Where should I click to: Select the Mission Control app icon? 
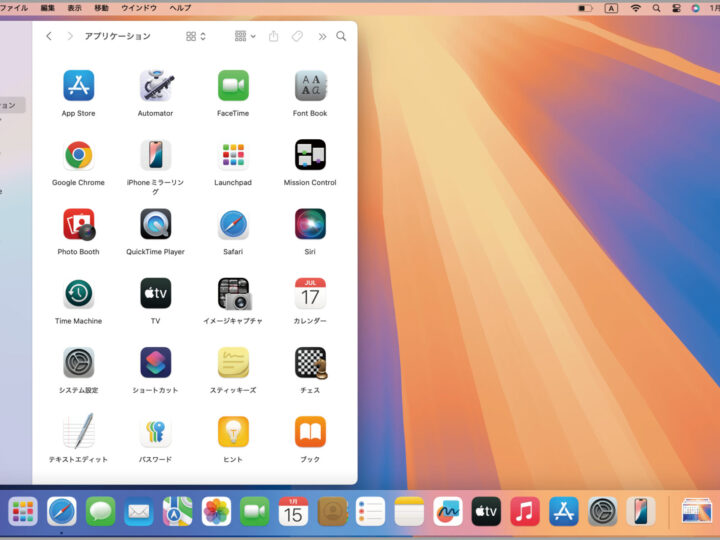point(310,155)
